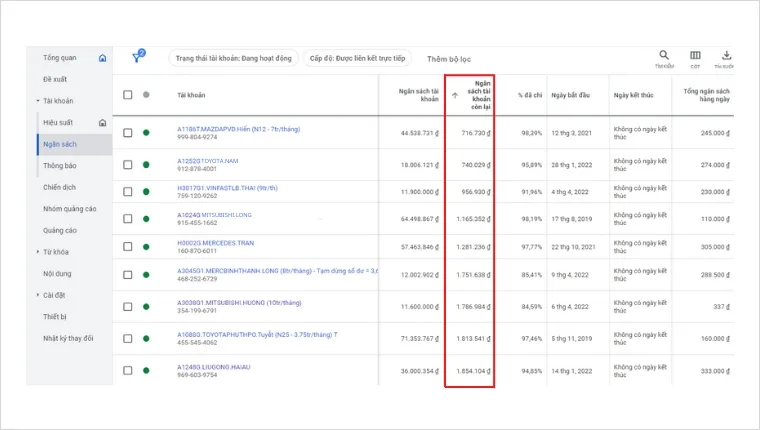Click remaining budget value 716.730 ₫
This screenshot has width=760, height=430.
476,133
